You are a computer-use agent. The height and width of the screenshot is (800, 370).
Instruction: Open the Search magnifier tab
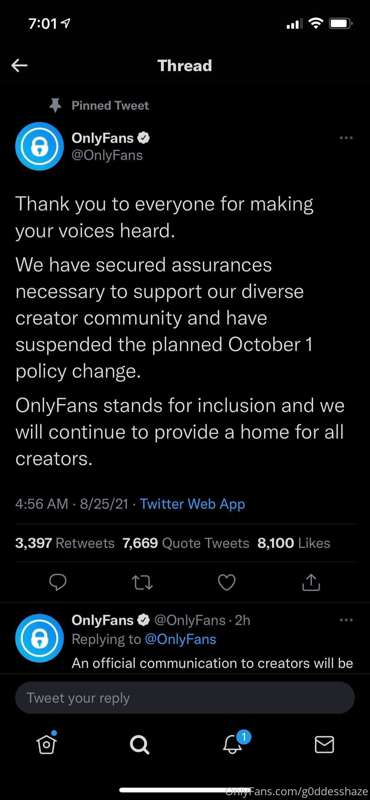coord(139,745)
